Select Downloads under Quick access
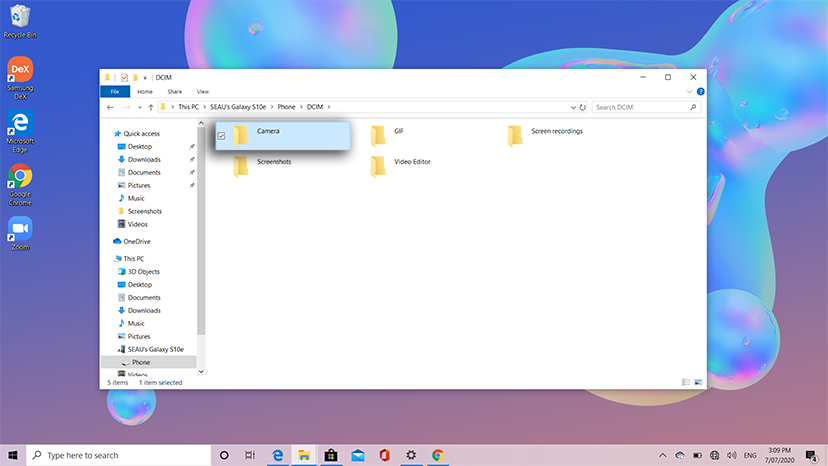828x466 pixels. [139, 160]
